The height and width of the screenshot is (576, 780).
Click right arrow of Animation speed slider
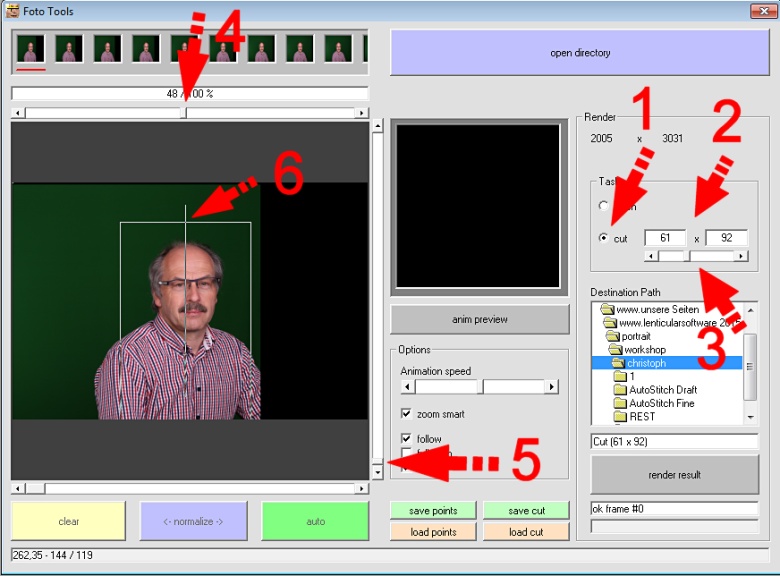(x=552, y=387)
